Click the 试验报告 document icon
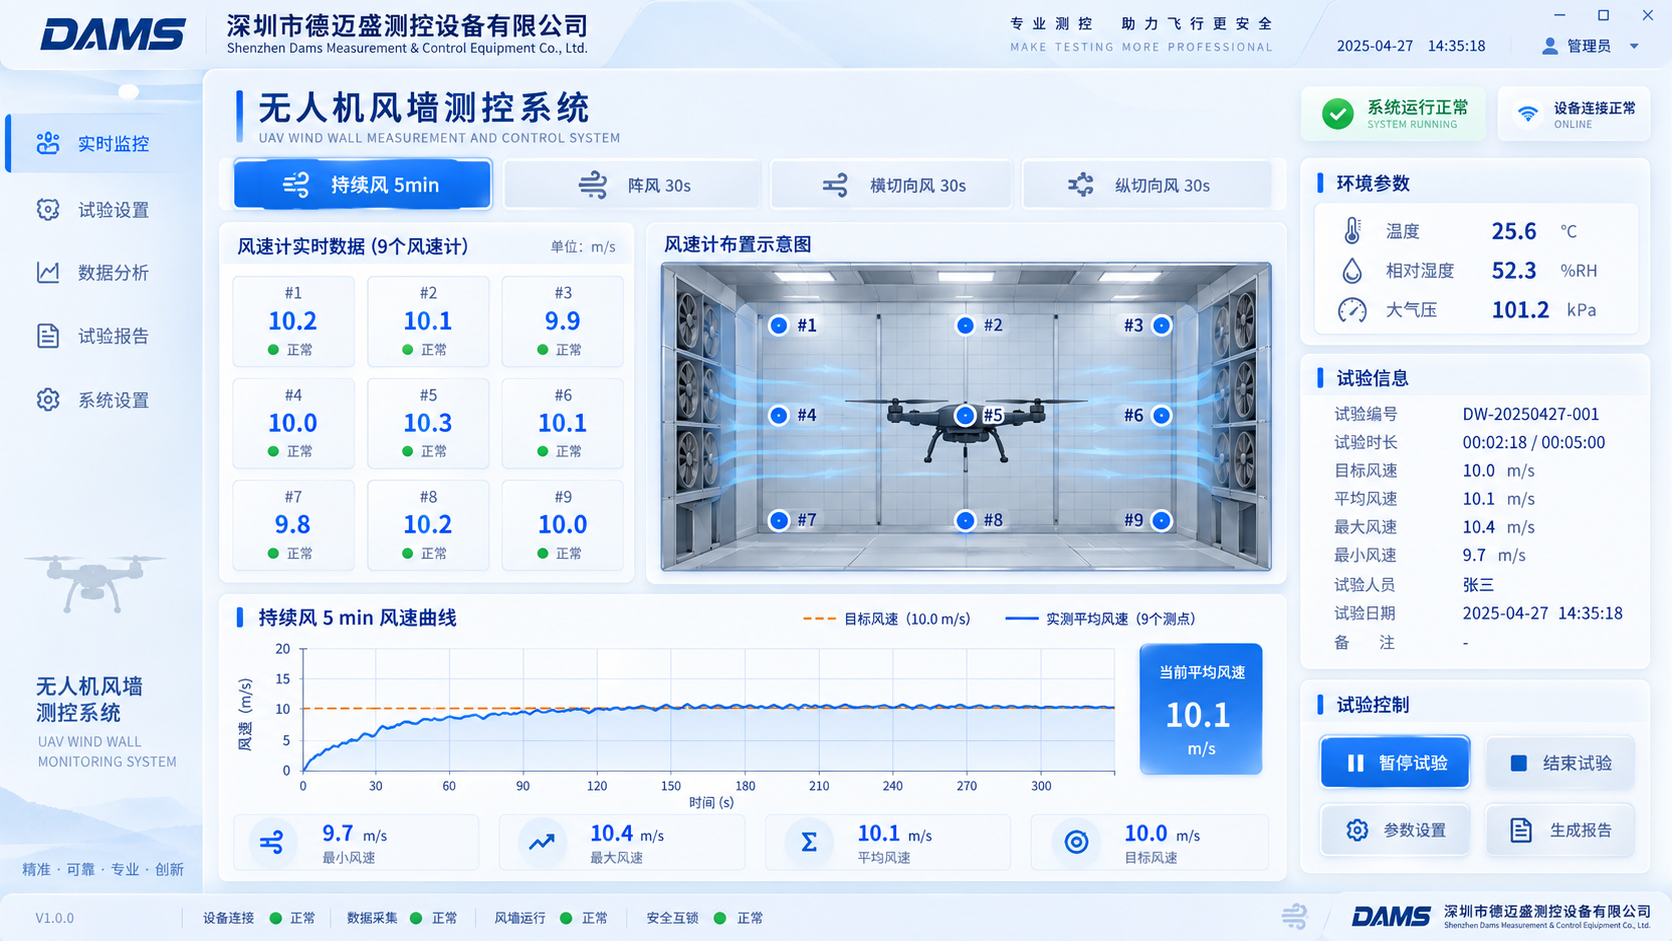The height and width of the screenshot is (941, 1672). coord(48,335)
